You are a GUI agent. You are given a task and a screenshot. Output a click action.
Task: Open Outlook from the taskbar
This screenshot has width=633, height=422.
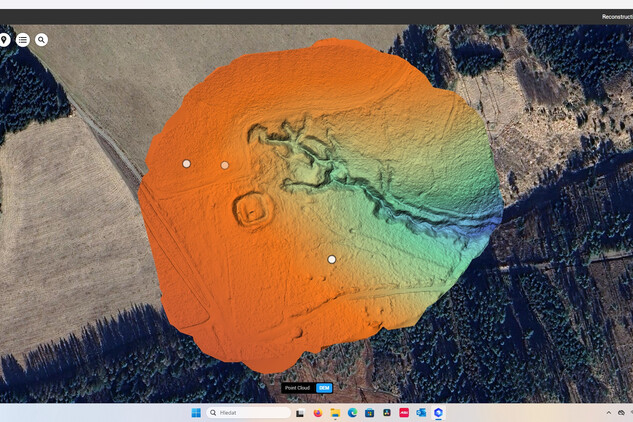pos(421,412)
